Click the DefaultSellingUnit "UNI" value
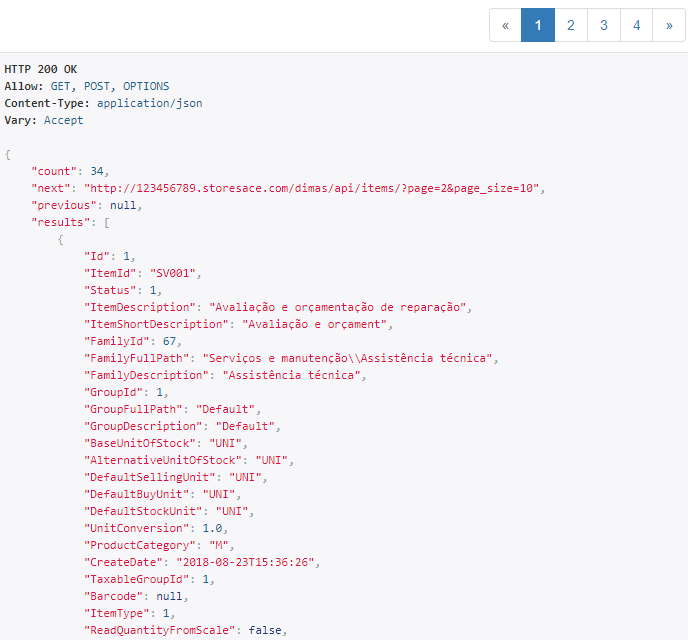Screen dimensions: 688x642 point(245,477)
